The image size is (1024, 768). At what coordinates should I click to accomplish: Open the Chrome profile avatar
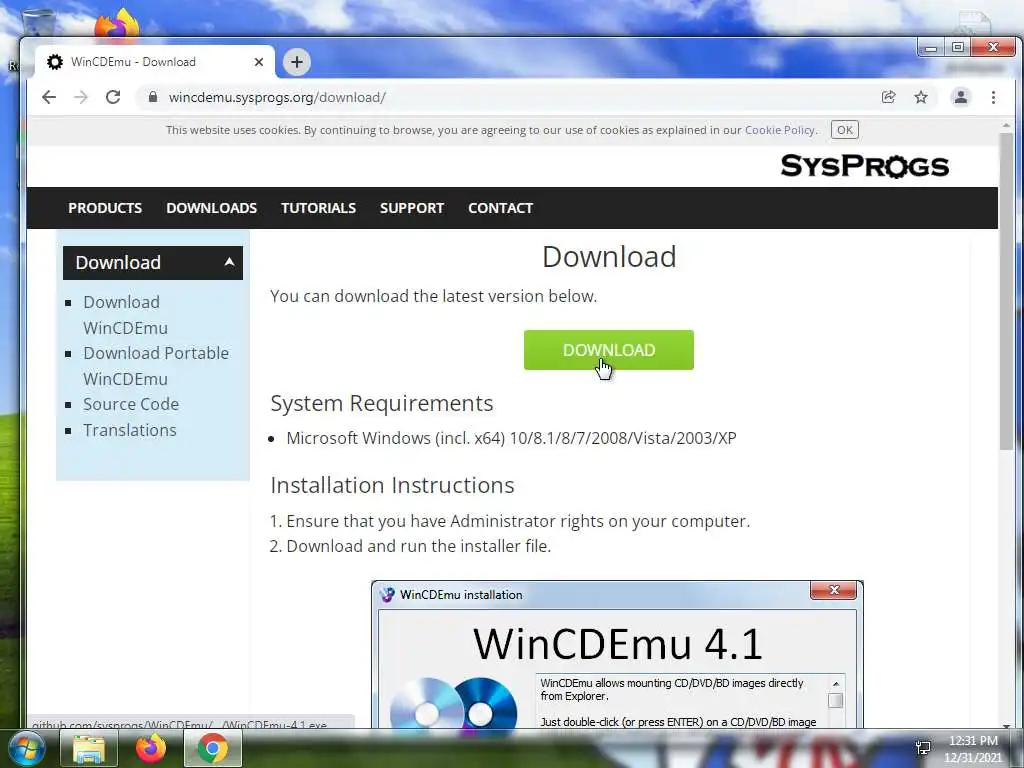pyautogui.click(x=961, y=97)
